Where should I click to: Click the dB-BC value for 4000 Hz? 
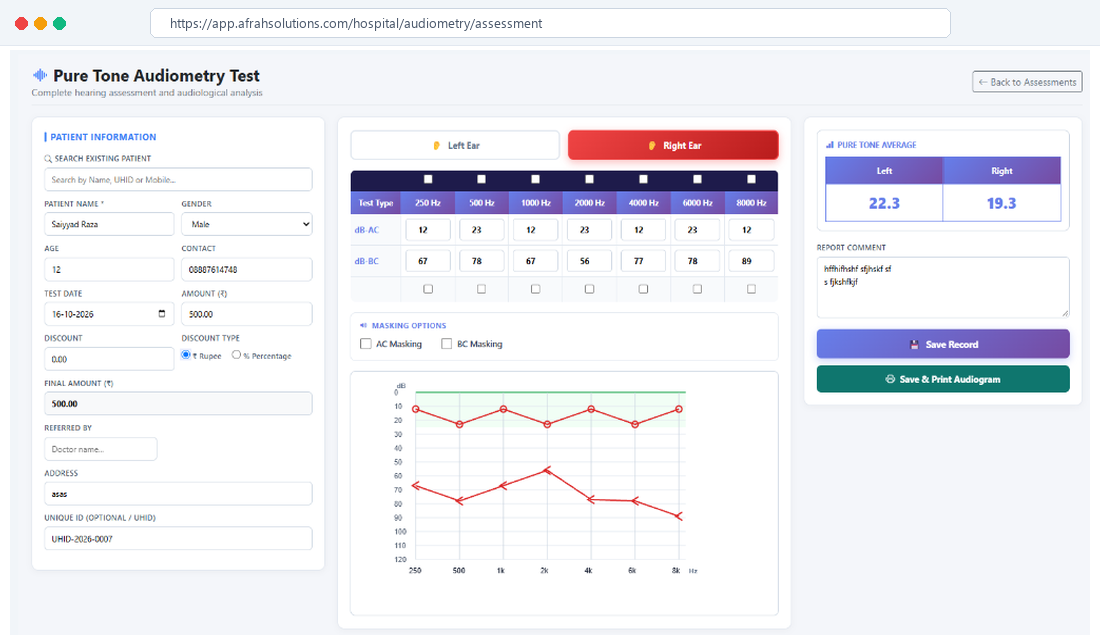click(643, 261)
